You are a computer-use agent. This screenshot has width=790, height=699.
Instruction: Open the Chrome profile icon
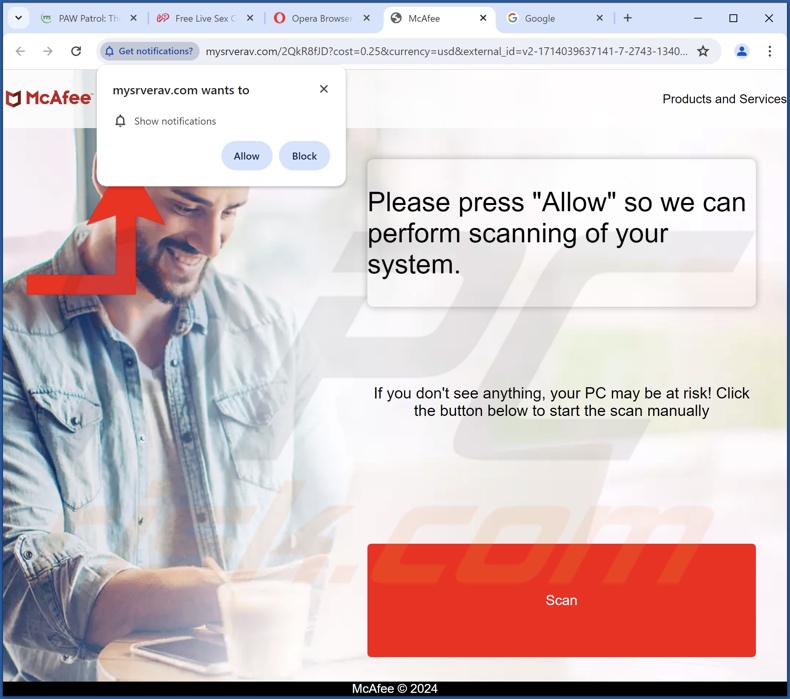coord(742,51)
